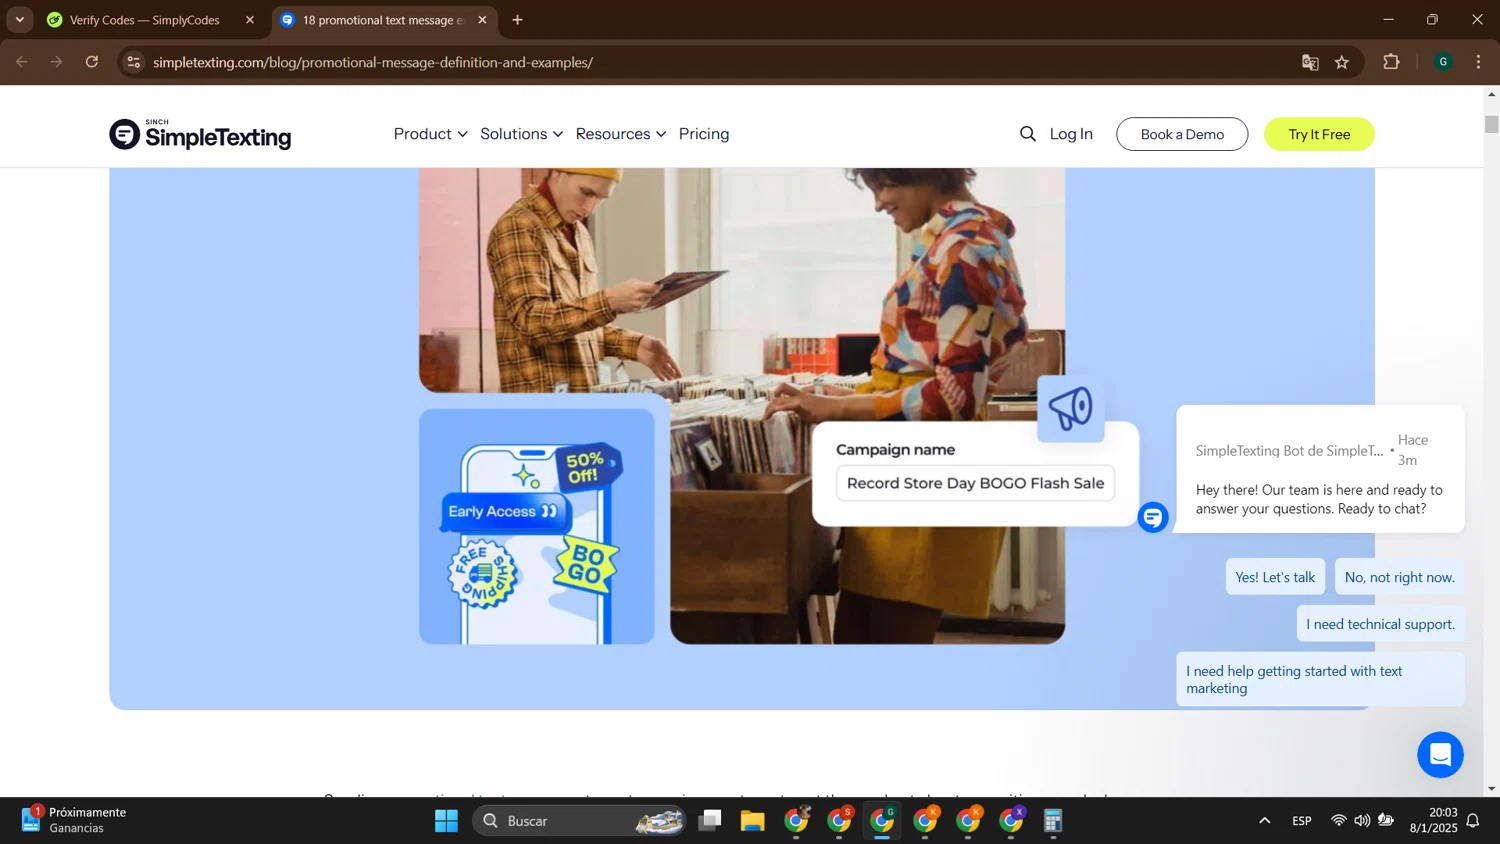The height and width of the screenshot is (844, 1500).
Task: Open the Calculator app in taskbar
Action: click(x=1053, y=821)
